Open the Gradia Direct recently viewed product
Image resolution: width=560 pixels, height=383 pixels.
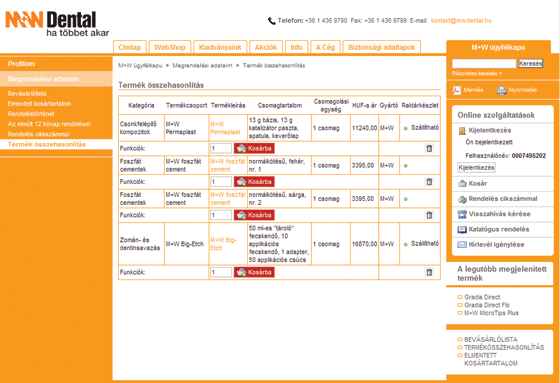click(x=482, y=297)
